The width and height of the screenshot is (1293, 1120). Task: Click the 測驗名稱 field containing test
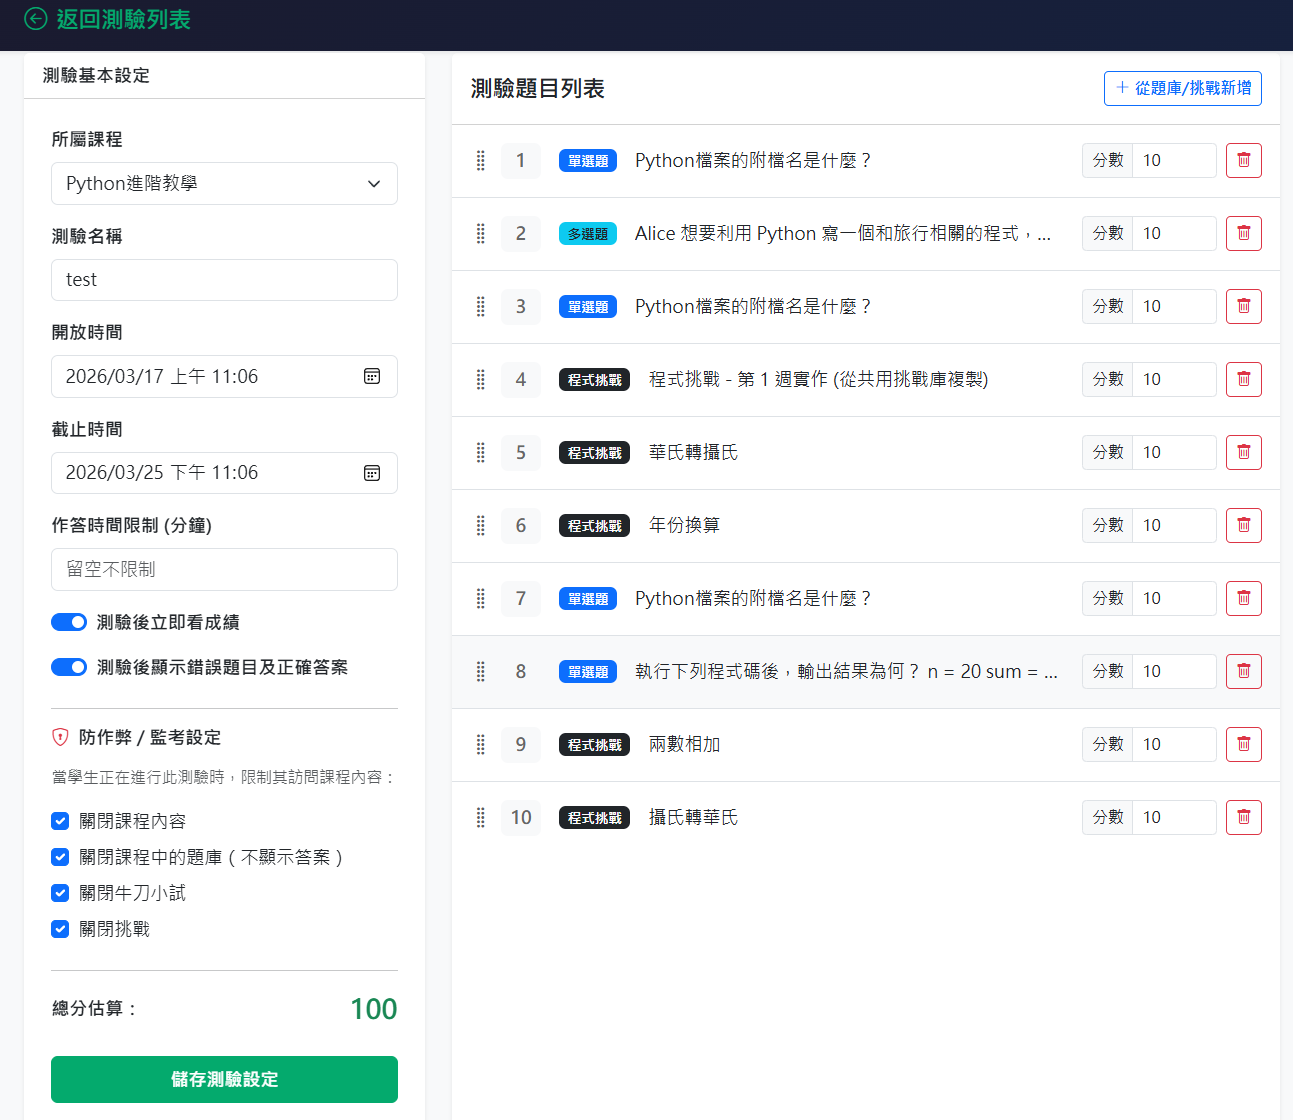(x=224, y=280)
